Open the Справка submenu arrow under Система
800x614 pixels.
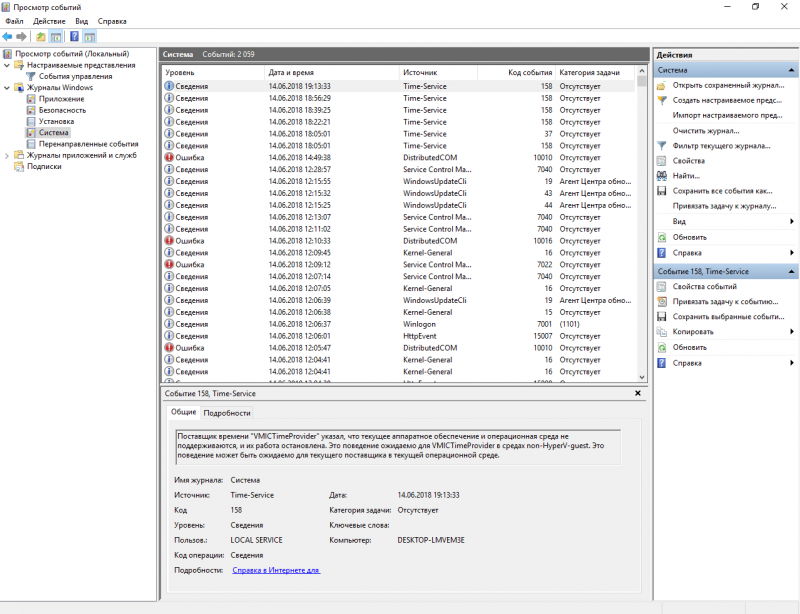tap(792, 253)
